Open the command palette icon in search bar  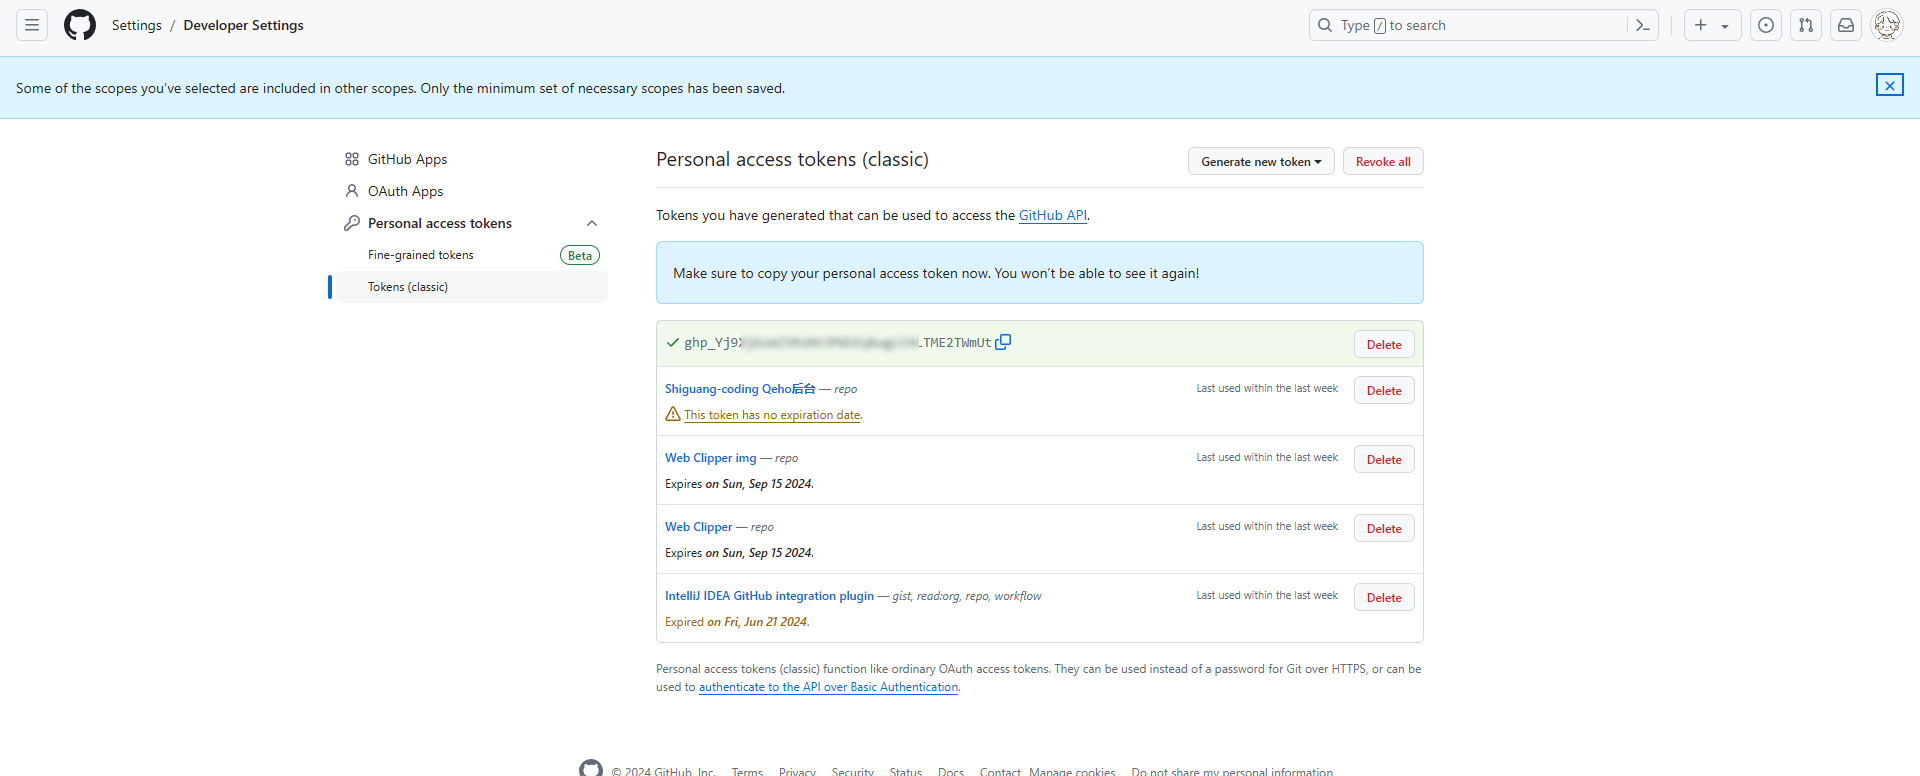pos(1642,25)
